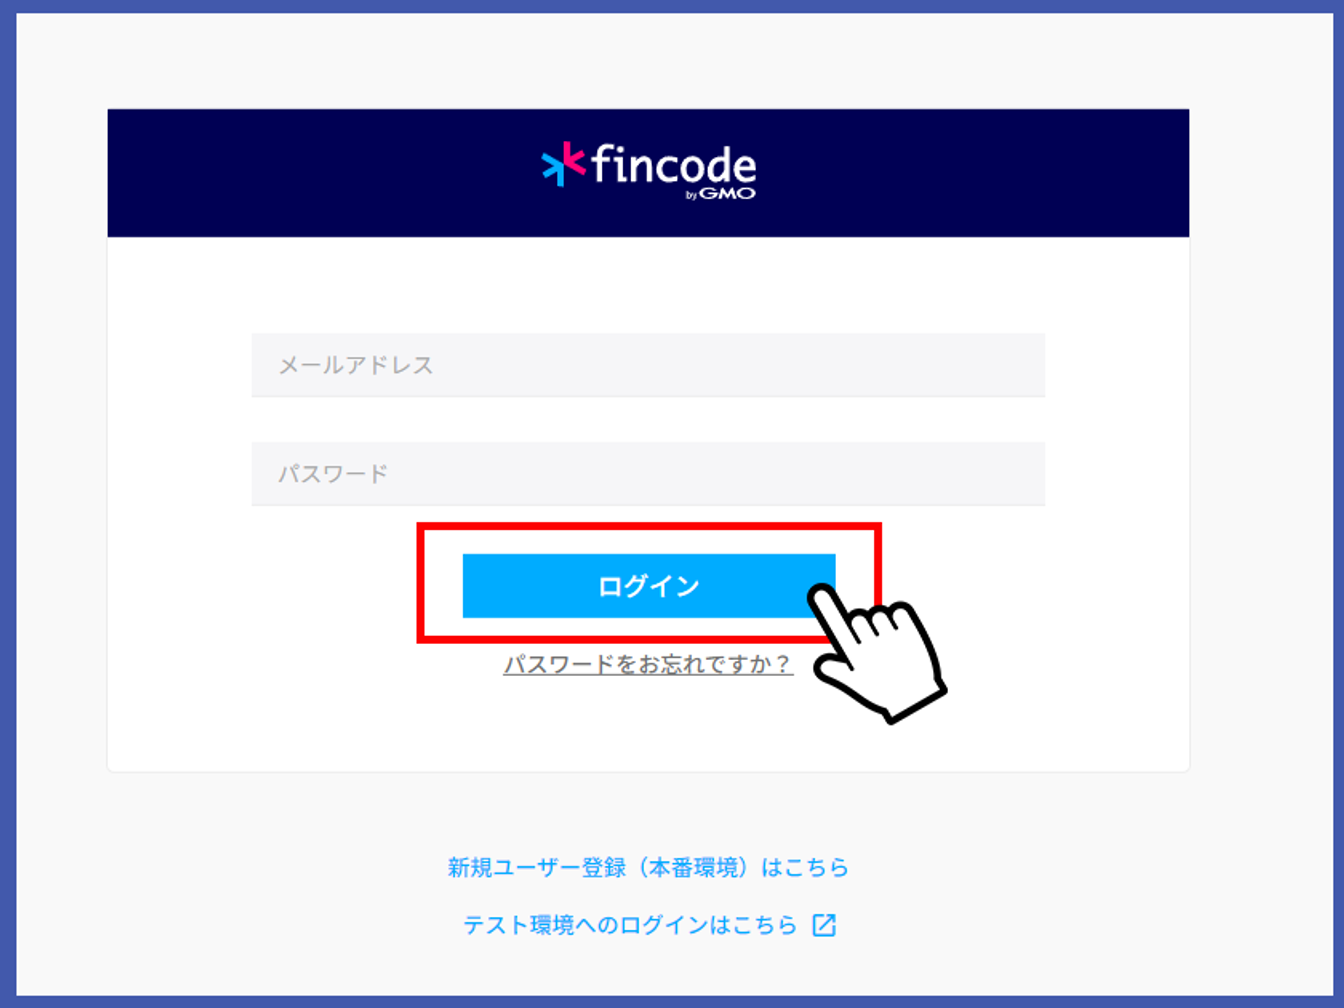Focus the パスワード input field
Viewport: 1344px width, 1008px height.
(648, 474)
